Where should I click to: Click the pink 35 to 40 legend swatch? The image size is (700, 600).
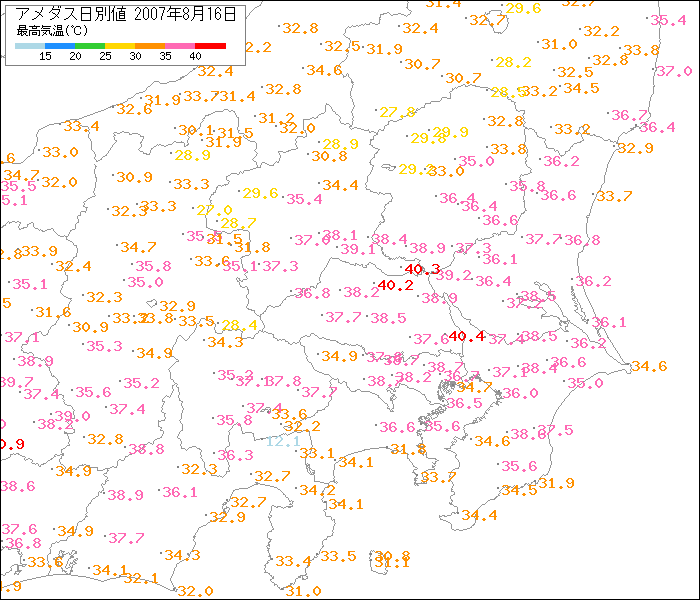(180, 45)
